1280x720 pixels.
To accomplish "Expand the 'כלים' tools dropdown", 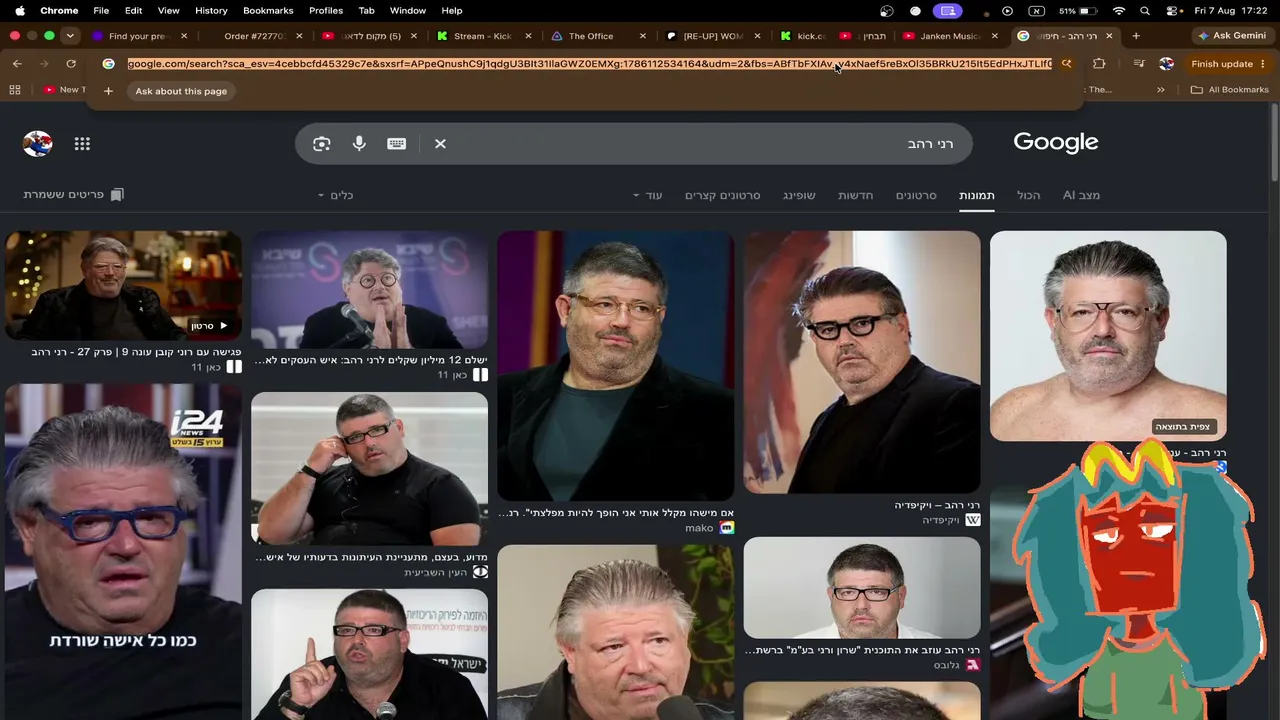I will coord(336,195).
